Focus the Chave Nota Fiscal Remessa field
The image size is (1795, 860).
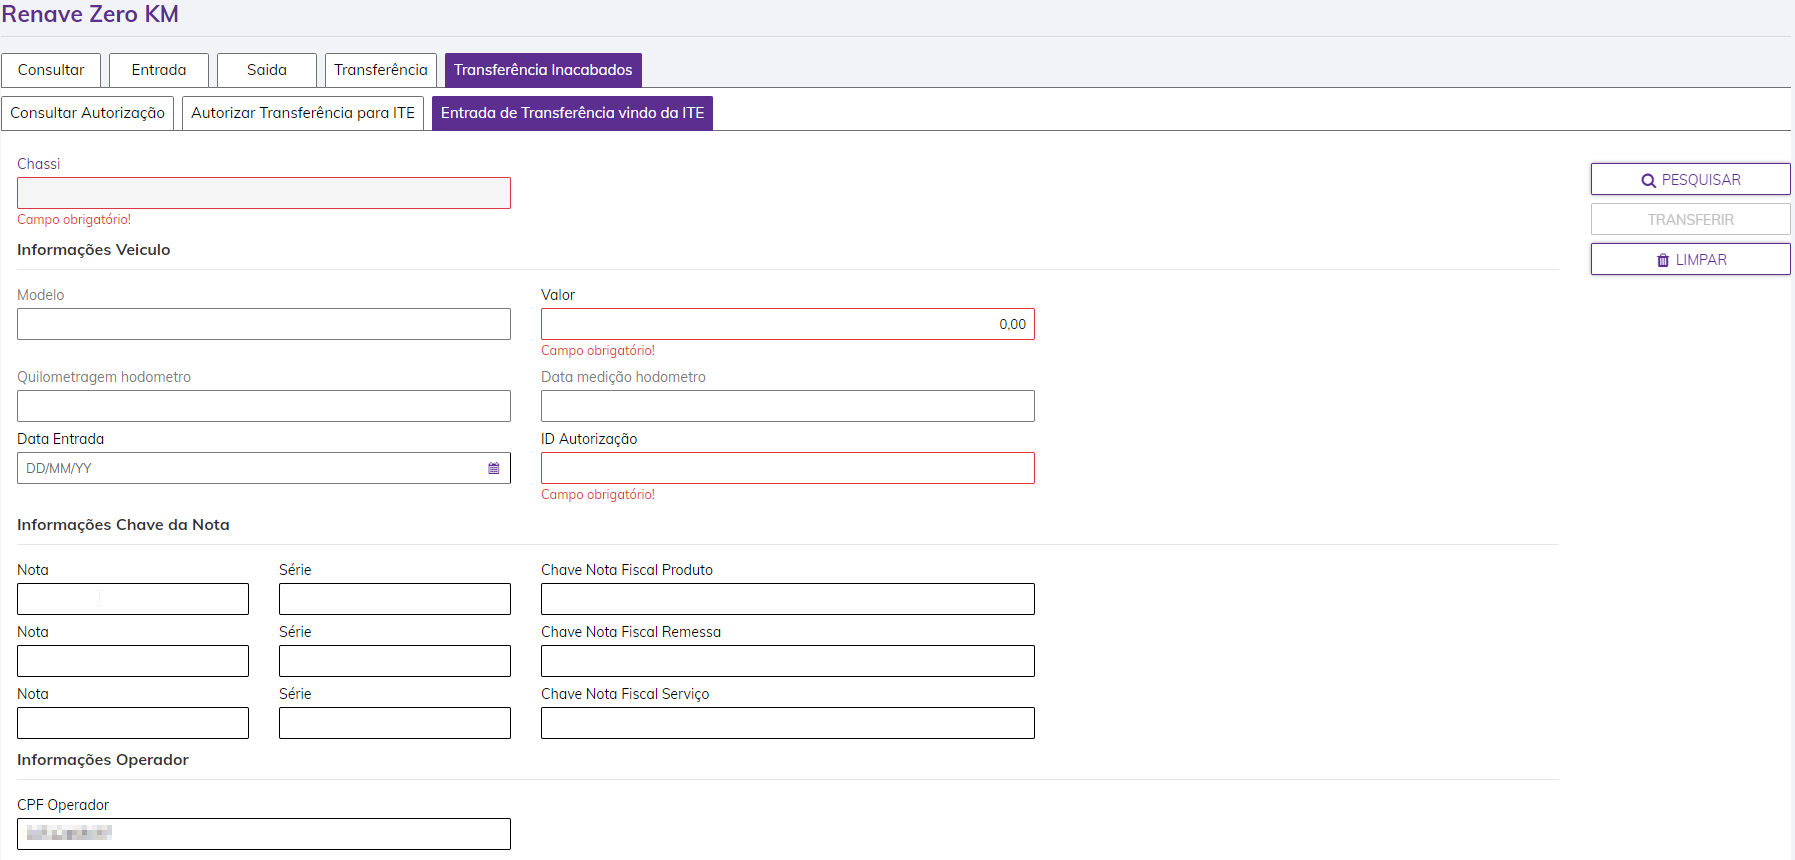[788, 661]
